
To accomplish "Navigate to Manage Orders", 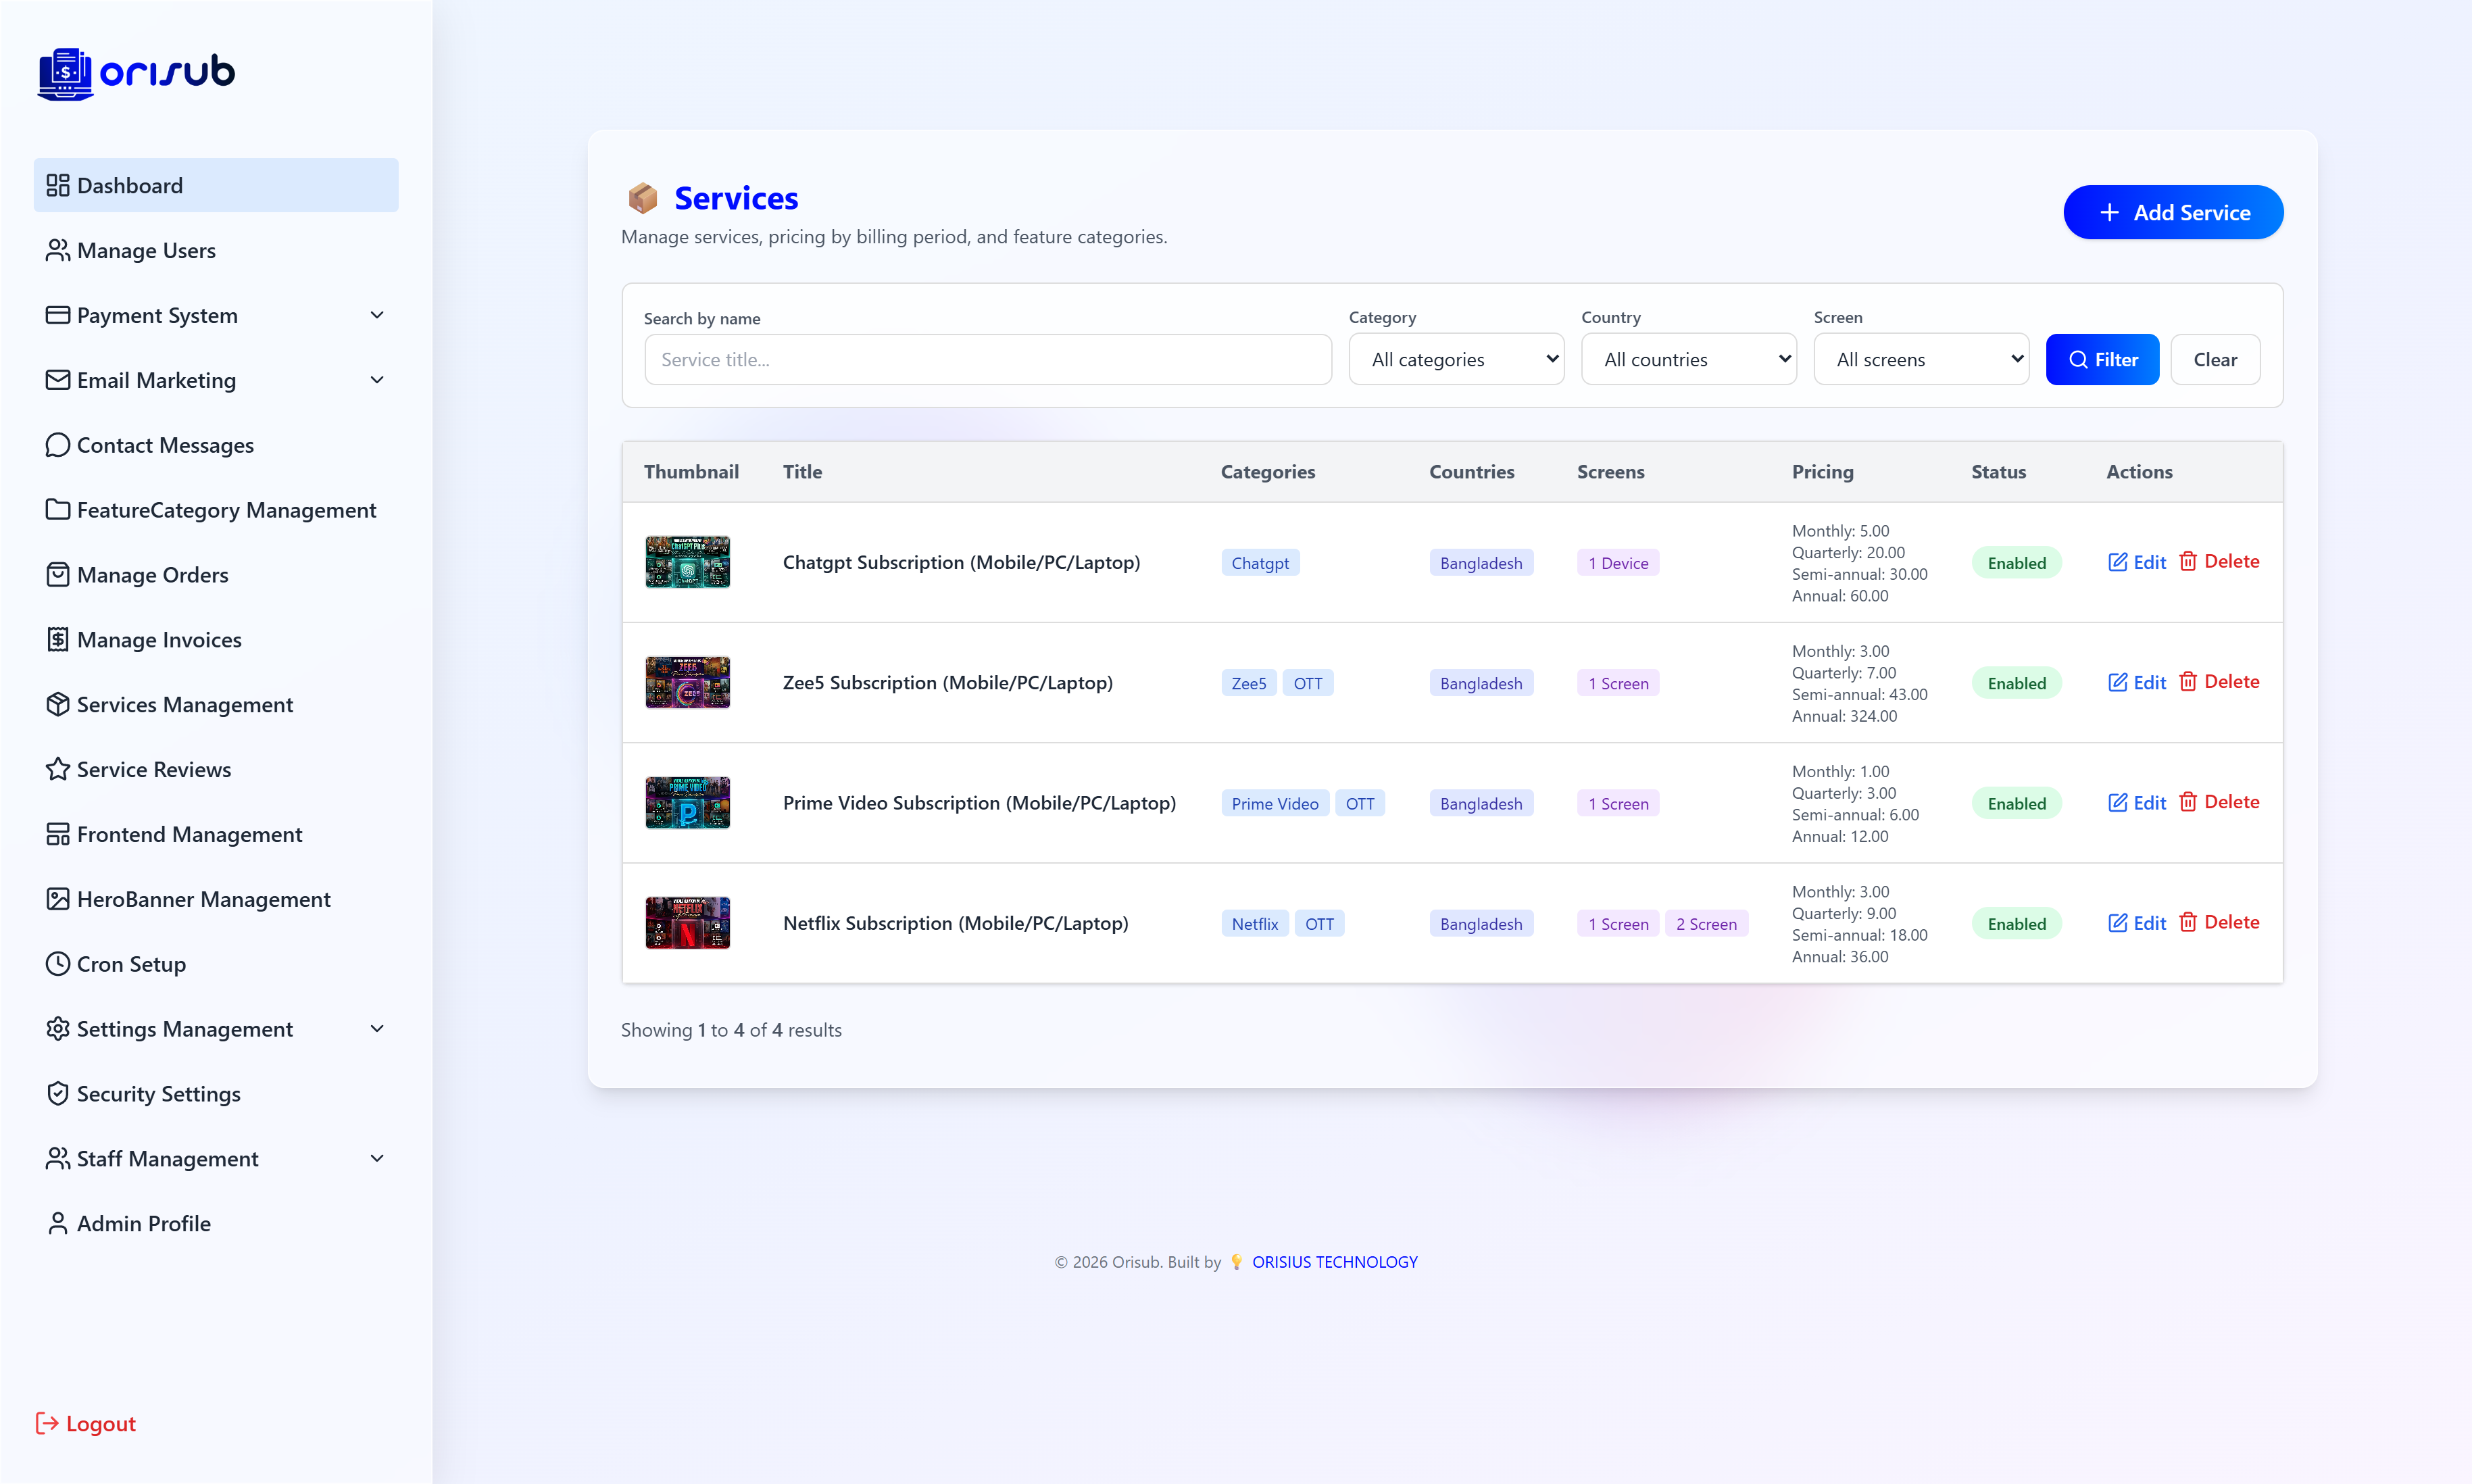I will point(216,575).
